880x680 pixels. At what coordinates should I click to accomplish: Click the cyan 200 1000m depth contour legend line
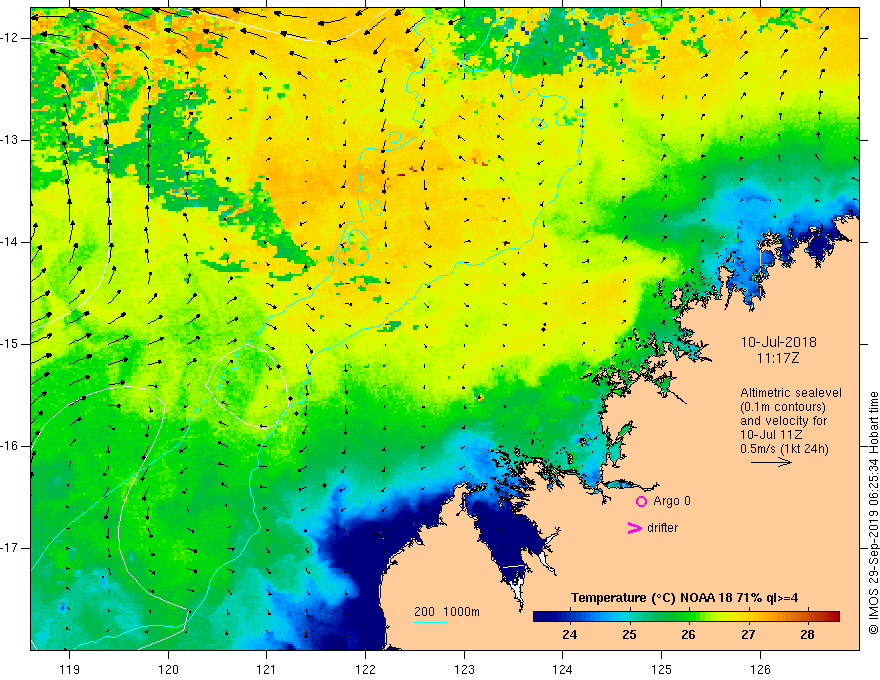tap(430, 622)
